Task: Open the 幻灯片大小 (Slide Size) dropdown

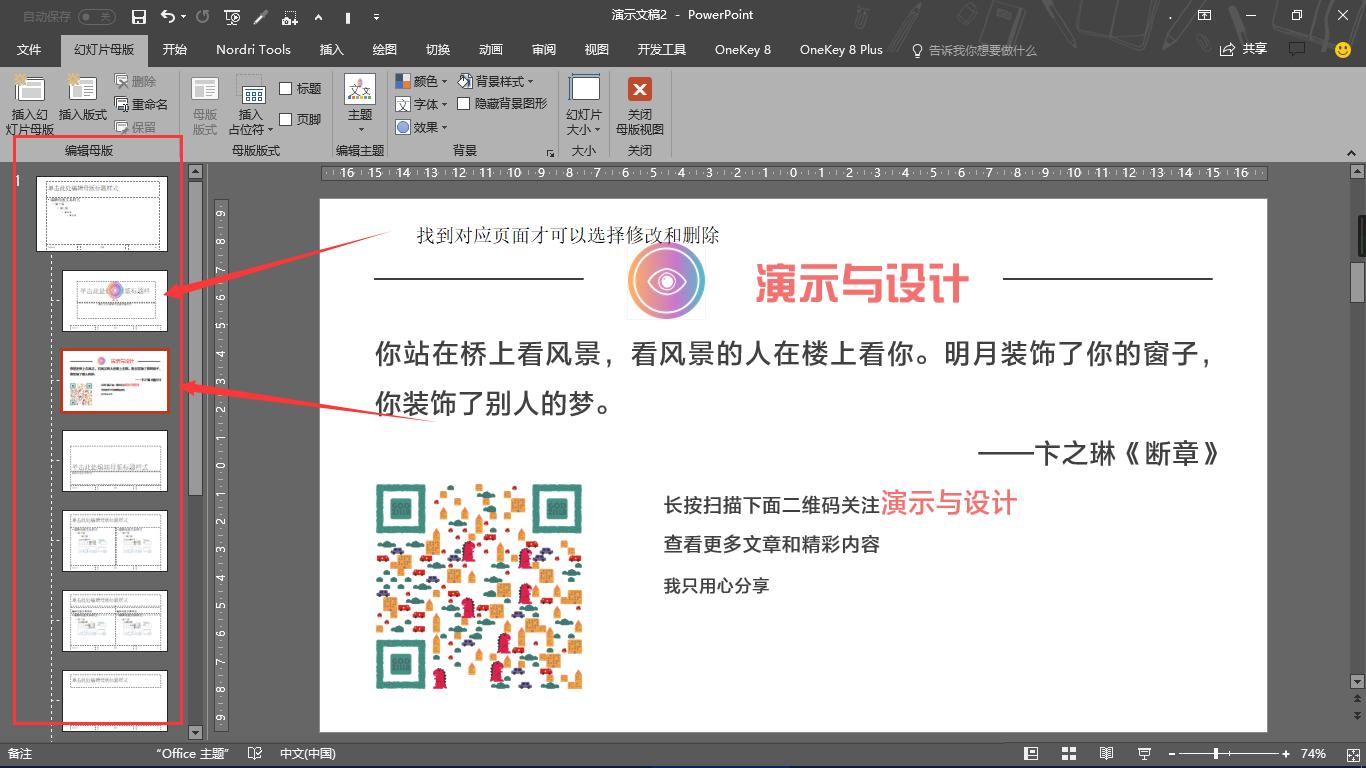Action: (x=584, y=105)
